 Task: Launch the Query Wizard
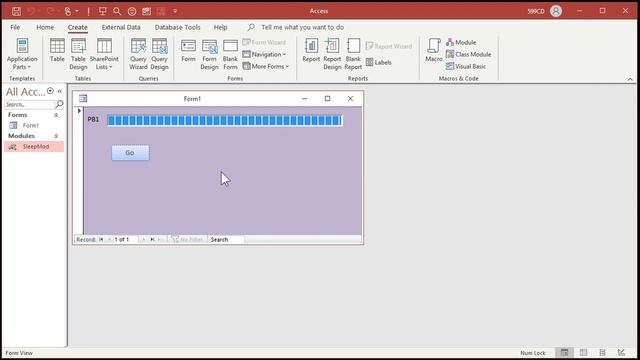138,54
